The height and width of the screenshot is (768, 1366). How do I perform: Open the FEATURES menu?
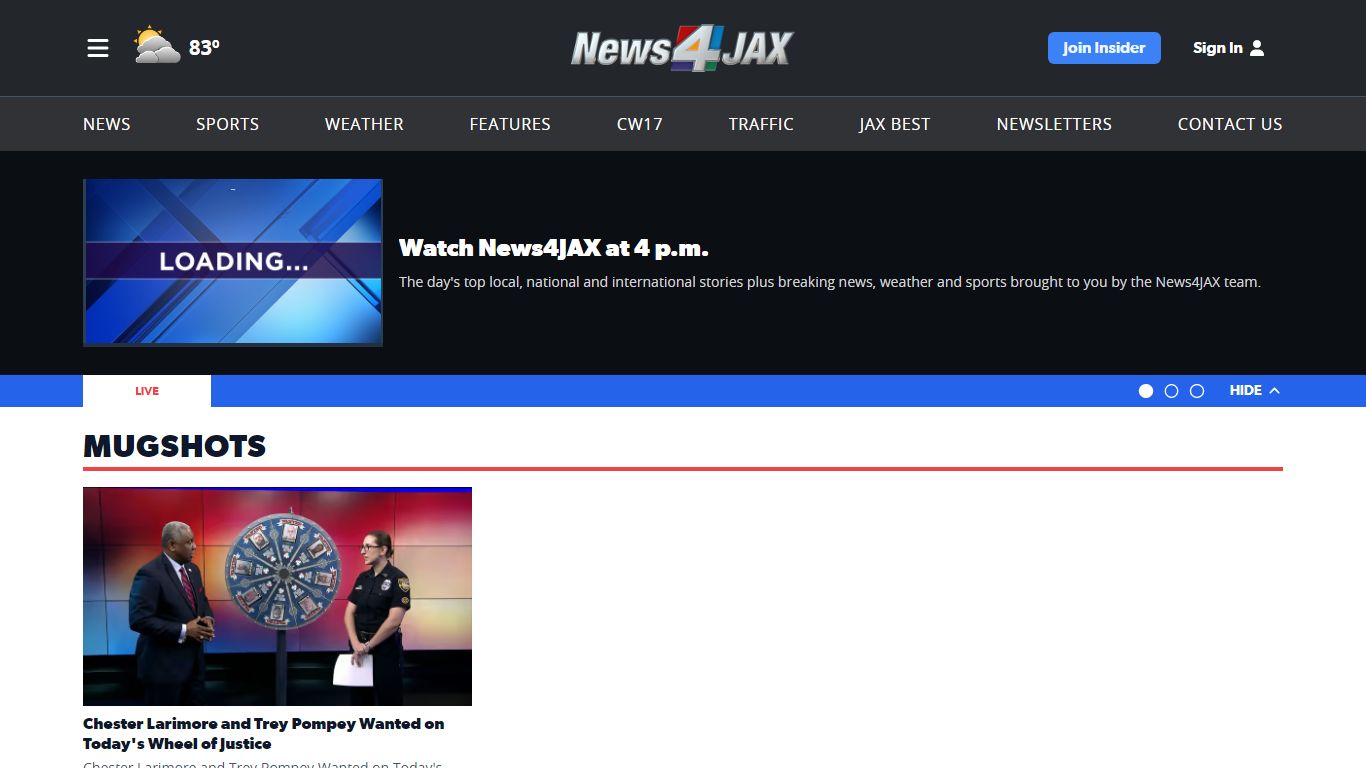click(510, 124)
